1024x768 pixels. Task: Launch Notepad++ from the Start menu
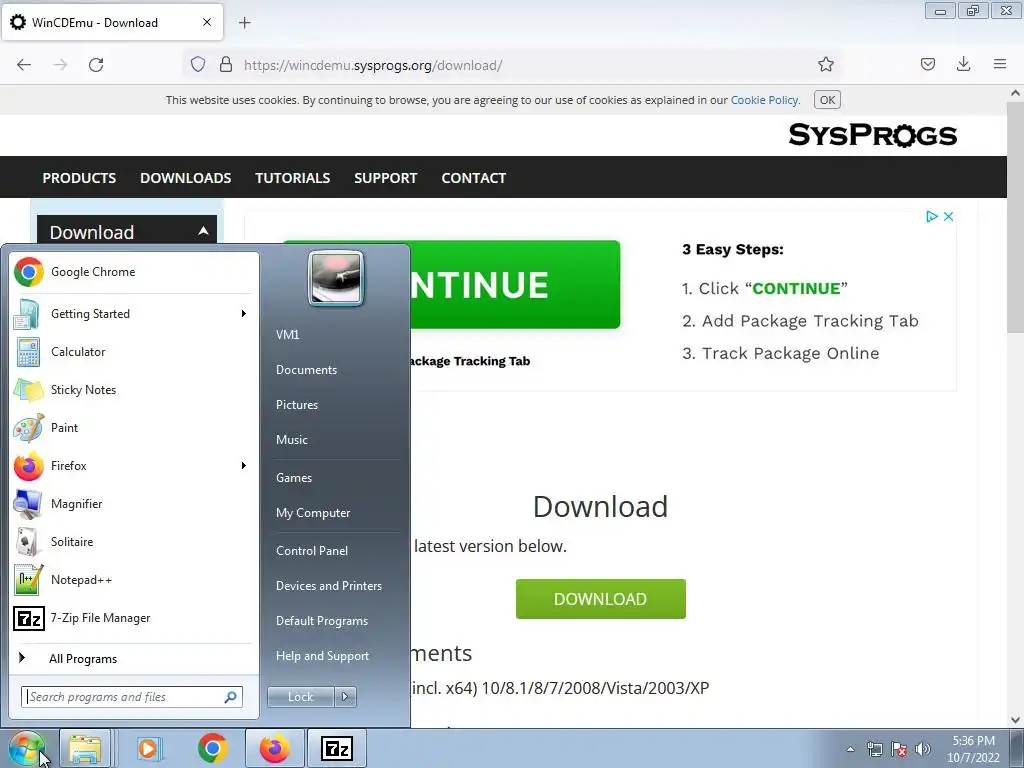pyautogui.click(x=134, y=579)
